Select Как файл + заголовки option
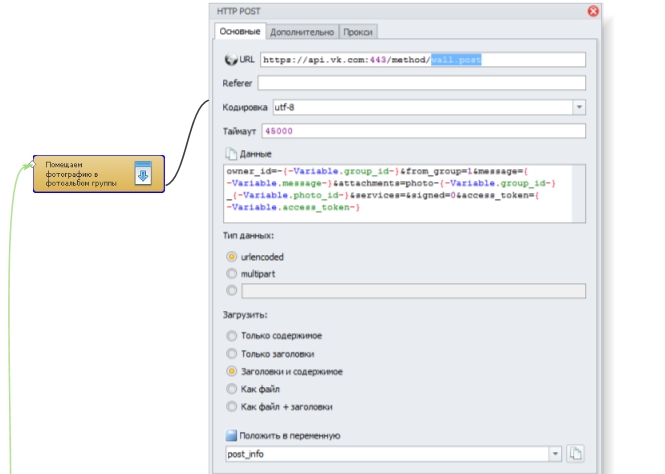Screen dimensions: 665x474 [233, 407]
